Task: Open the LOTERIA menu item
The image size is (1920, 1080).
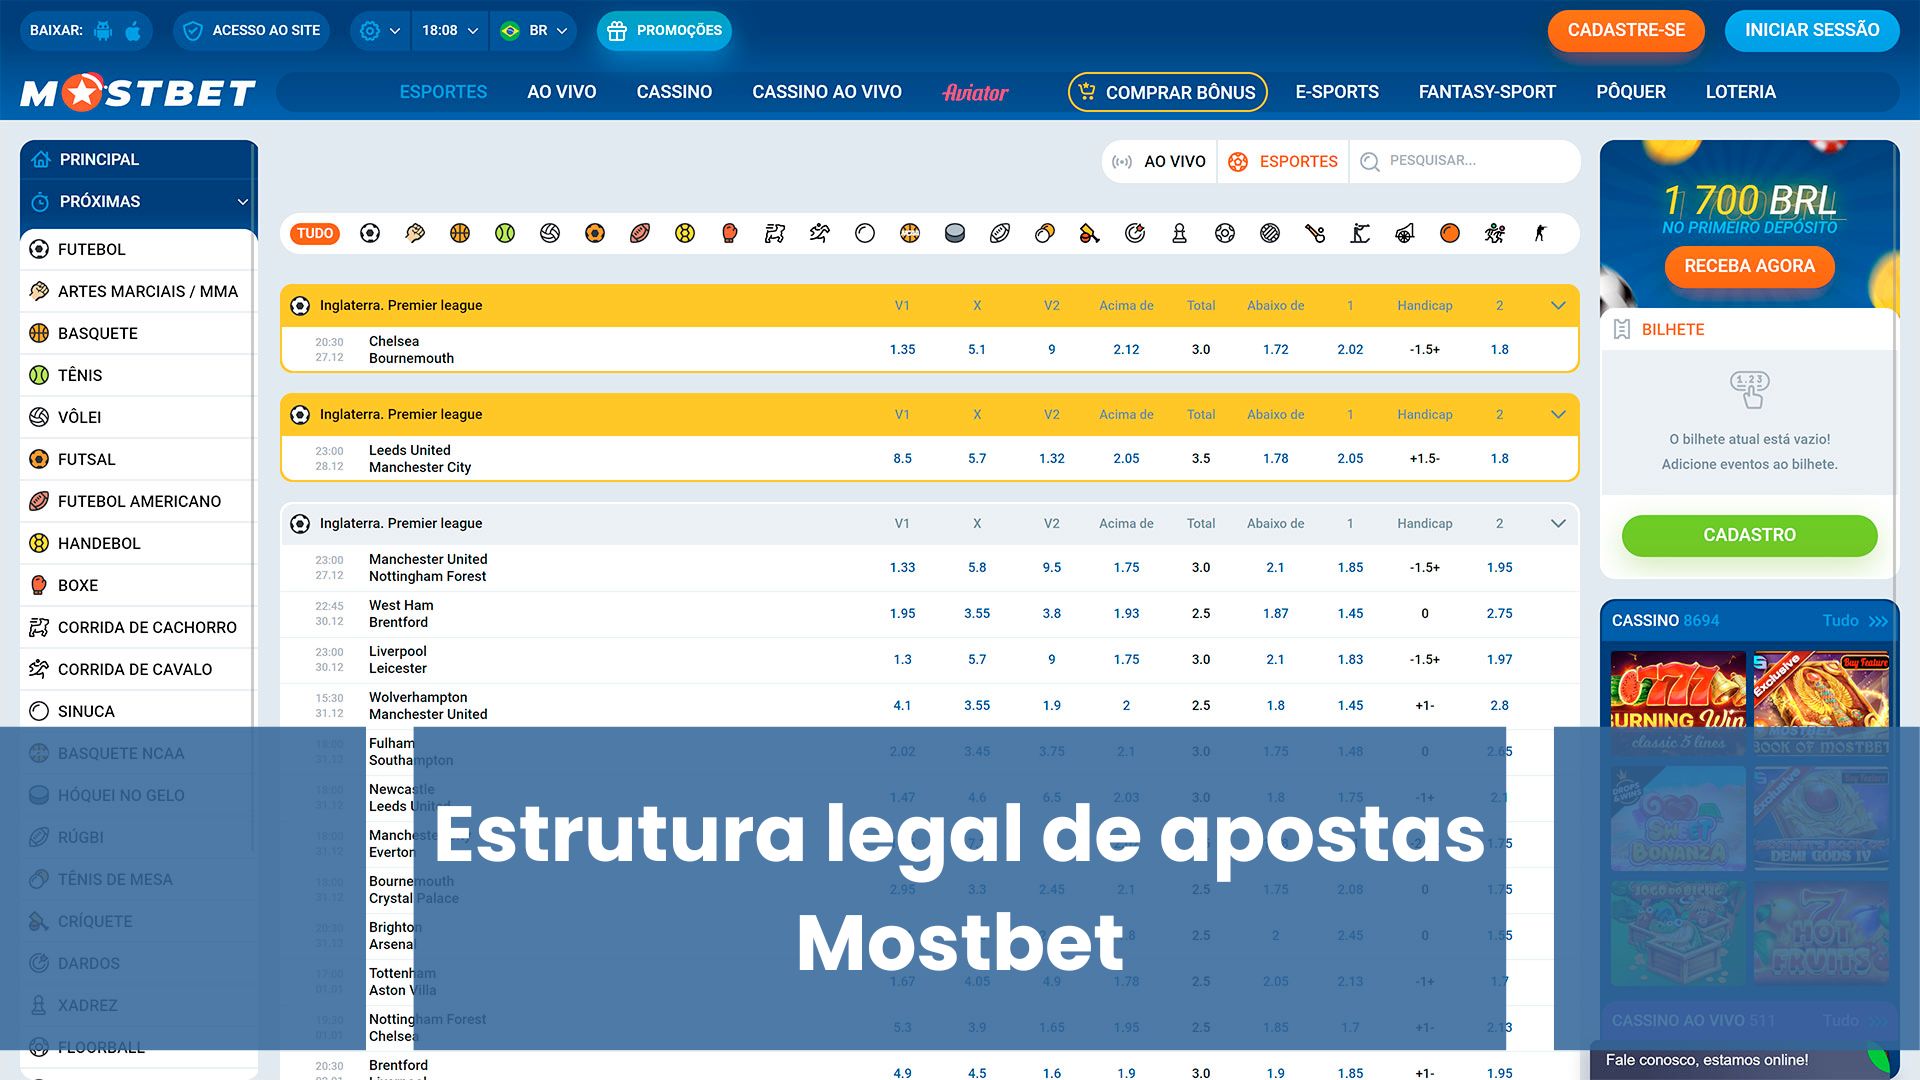Action: [1741, 92]
